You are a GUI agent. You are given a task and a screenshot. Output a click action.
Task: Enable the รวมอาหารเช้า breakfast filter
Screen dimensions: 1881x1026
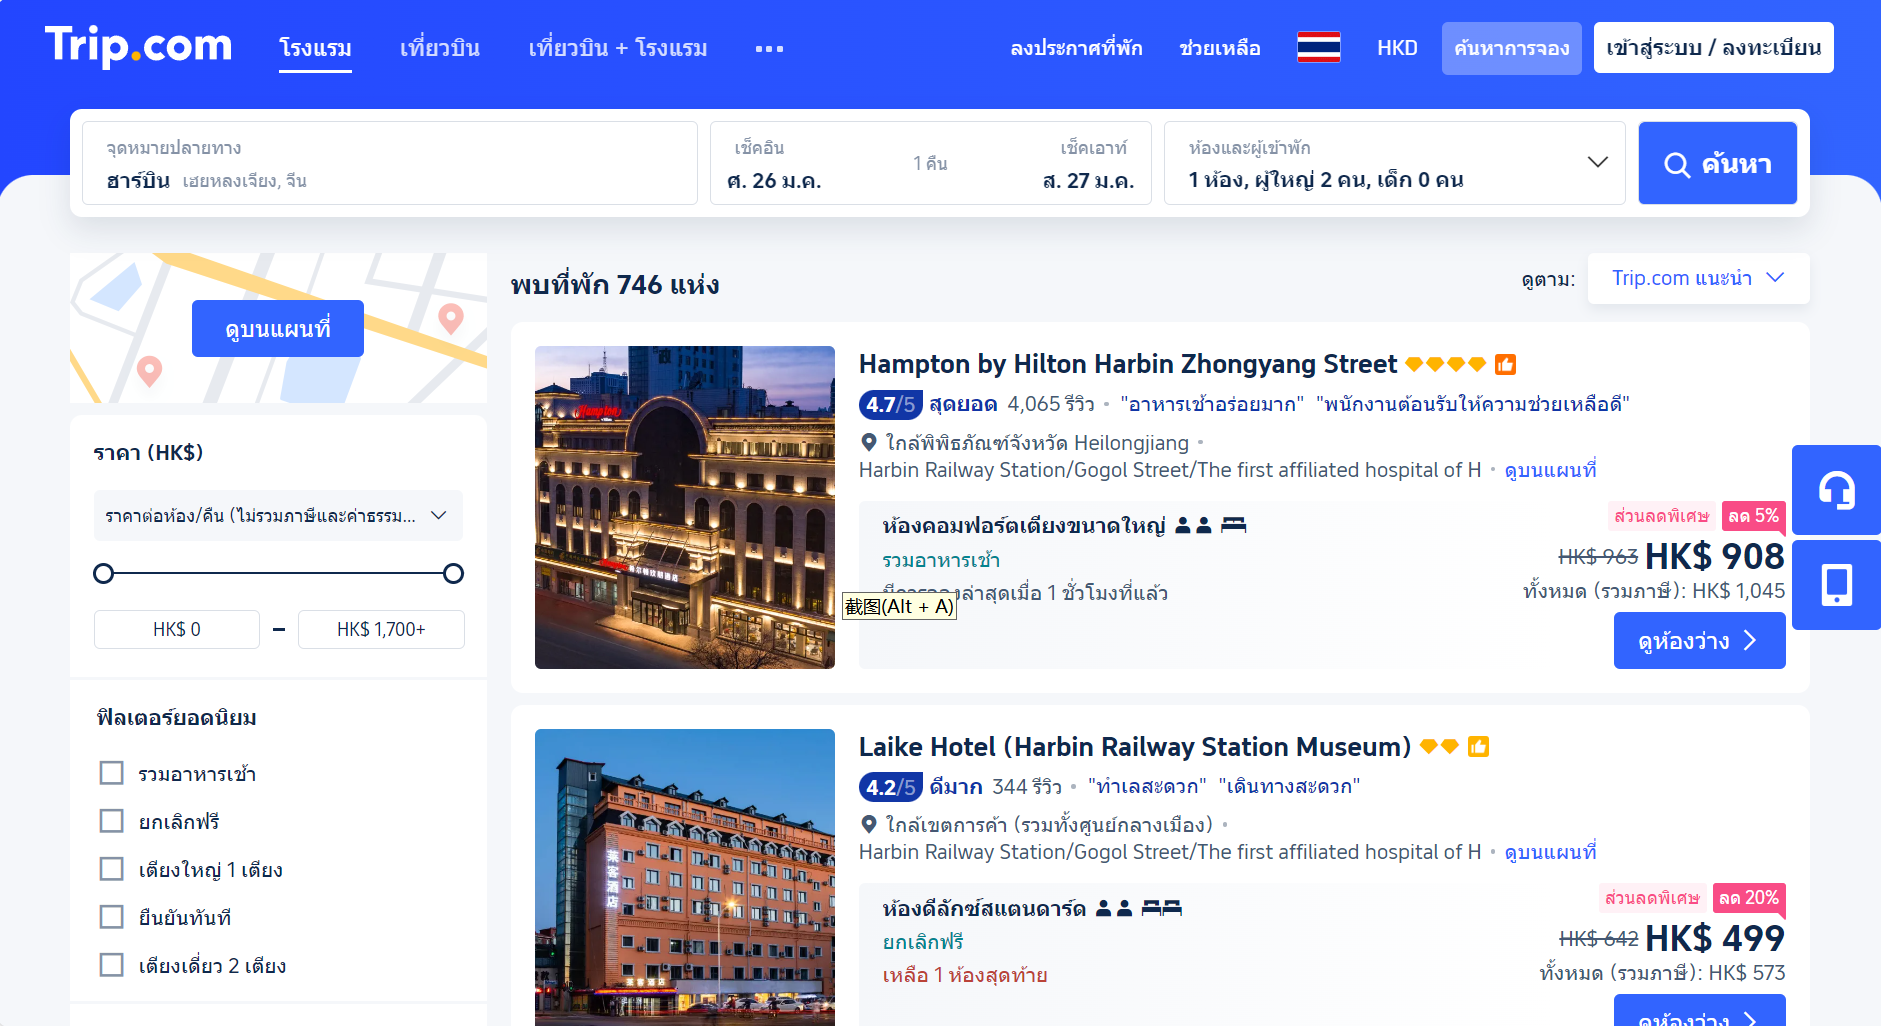pyautogui.click(x=112, y=773)
